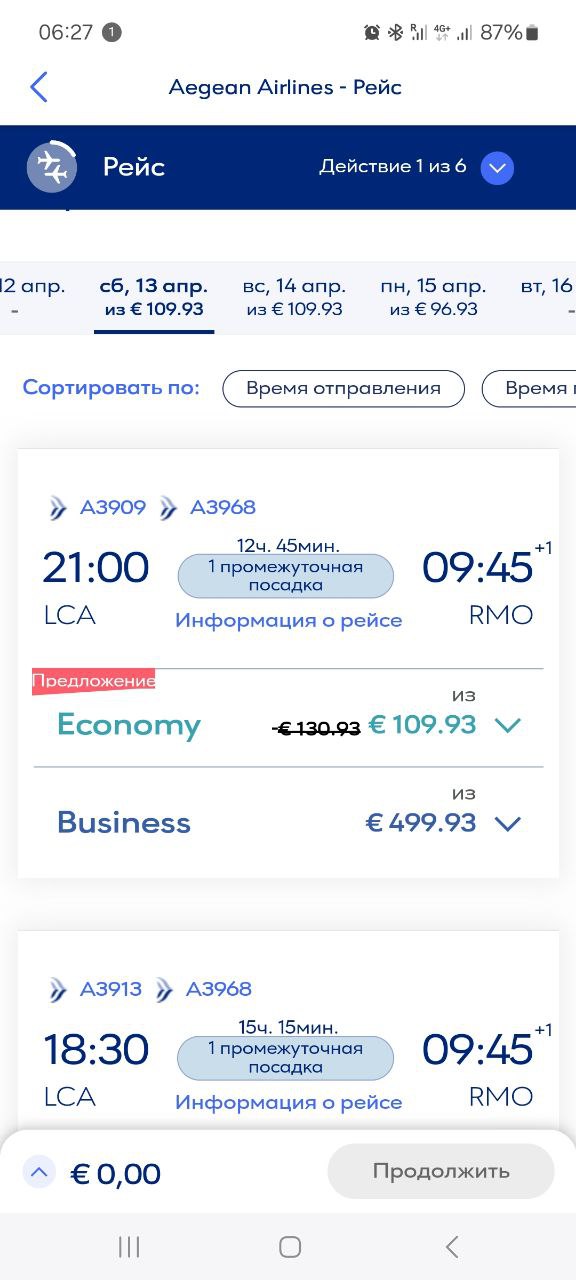This screenshot has width=576, height=1280.
Task: Click the Aegean logo beside A3913
Action: pyautogui.click(x=58, y=990)
